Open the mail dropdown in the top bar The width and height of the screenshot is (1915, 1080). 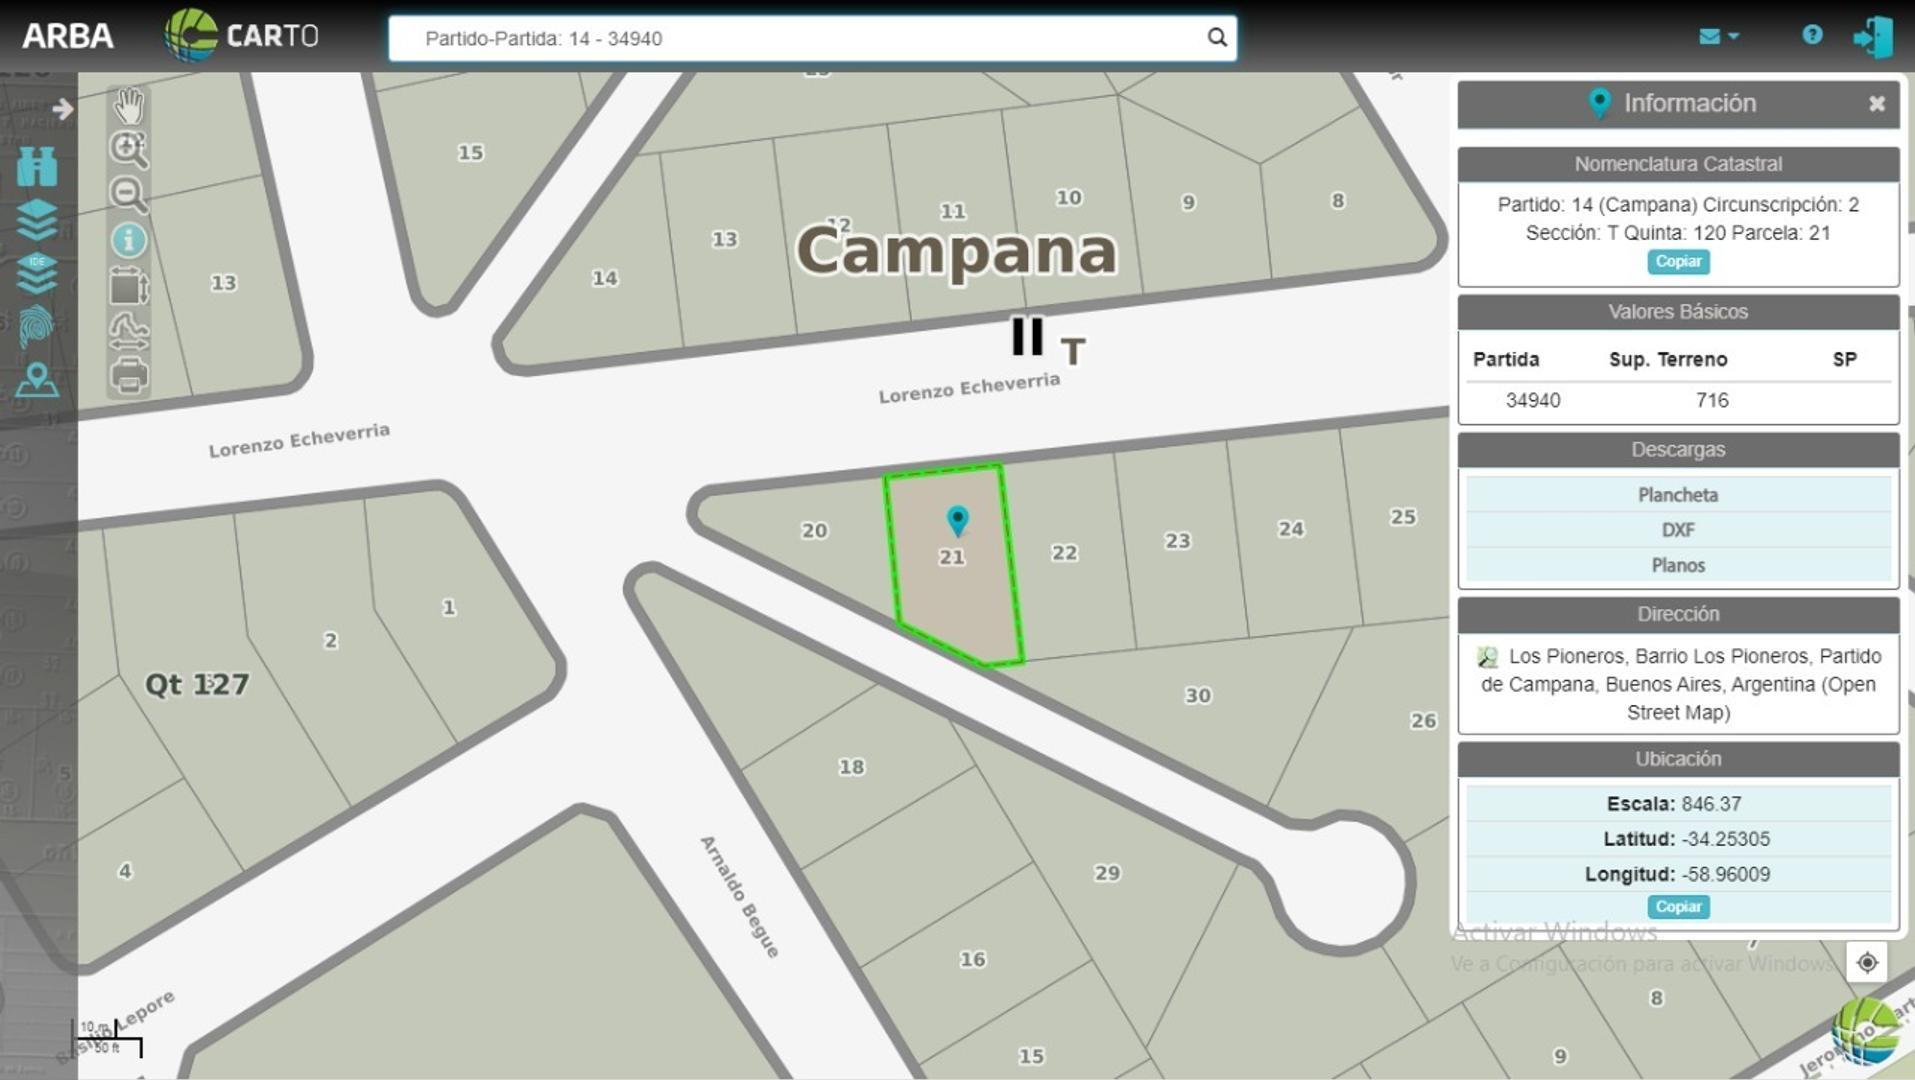(x=1722, y=36)
